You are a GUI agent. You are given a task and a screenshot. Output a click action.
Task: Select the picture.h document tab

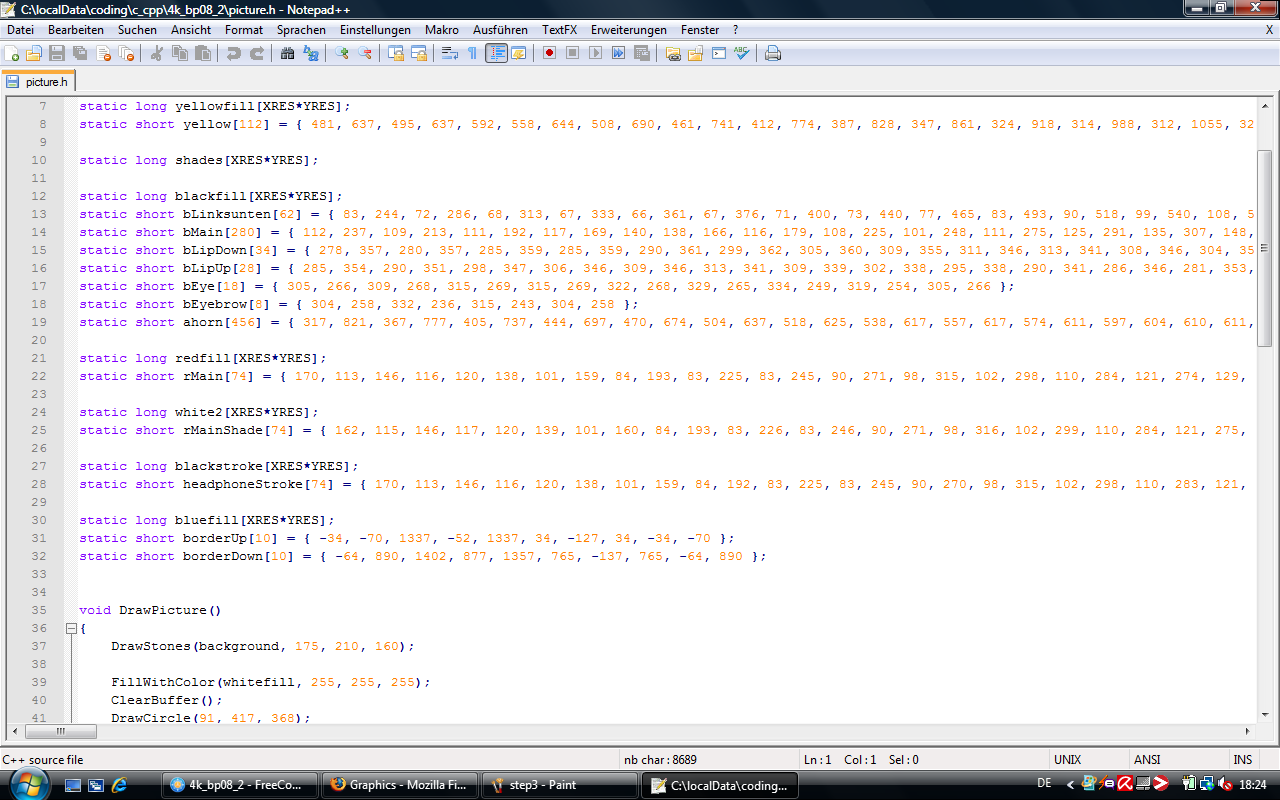coord(38,82)
